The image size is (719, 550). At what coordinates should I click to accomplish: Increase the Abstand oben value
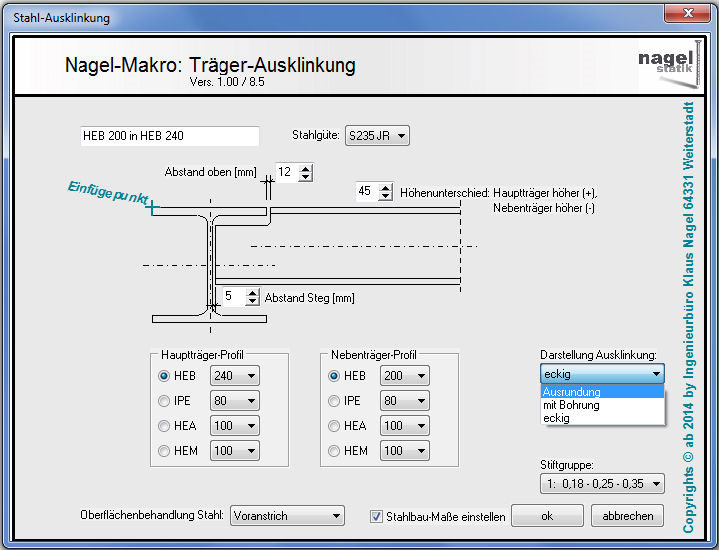click(306, 168)
